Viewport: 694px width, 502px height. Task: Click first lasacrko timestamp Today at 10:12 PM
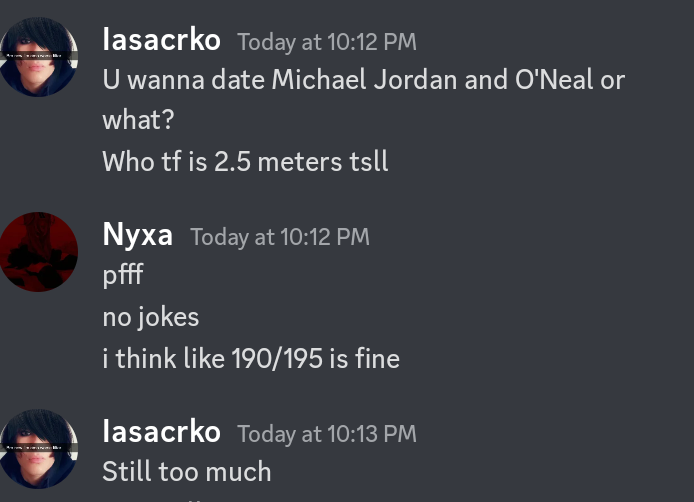point(327,42)
